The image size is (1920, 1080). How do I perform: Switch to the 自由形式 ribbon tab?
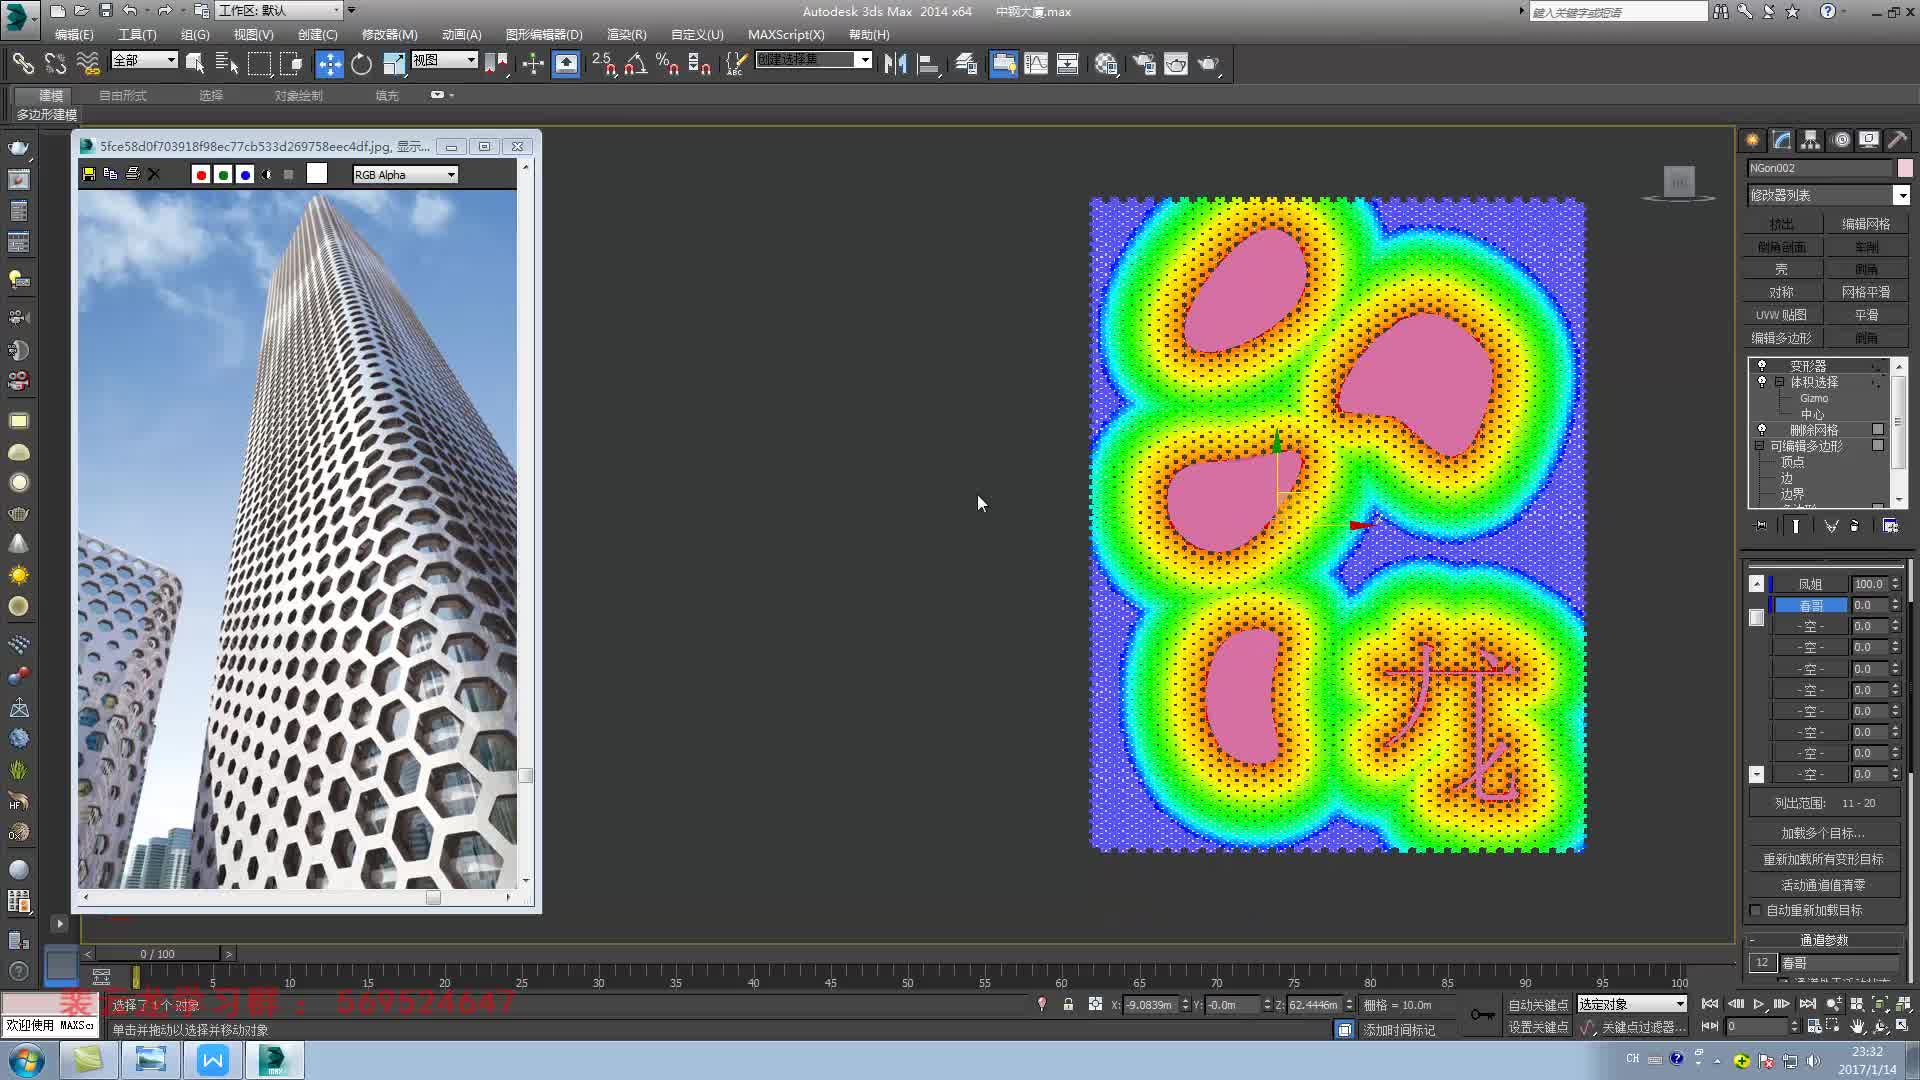[x=122, y=95]
